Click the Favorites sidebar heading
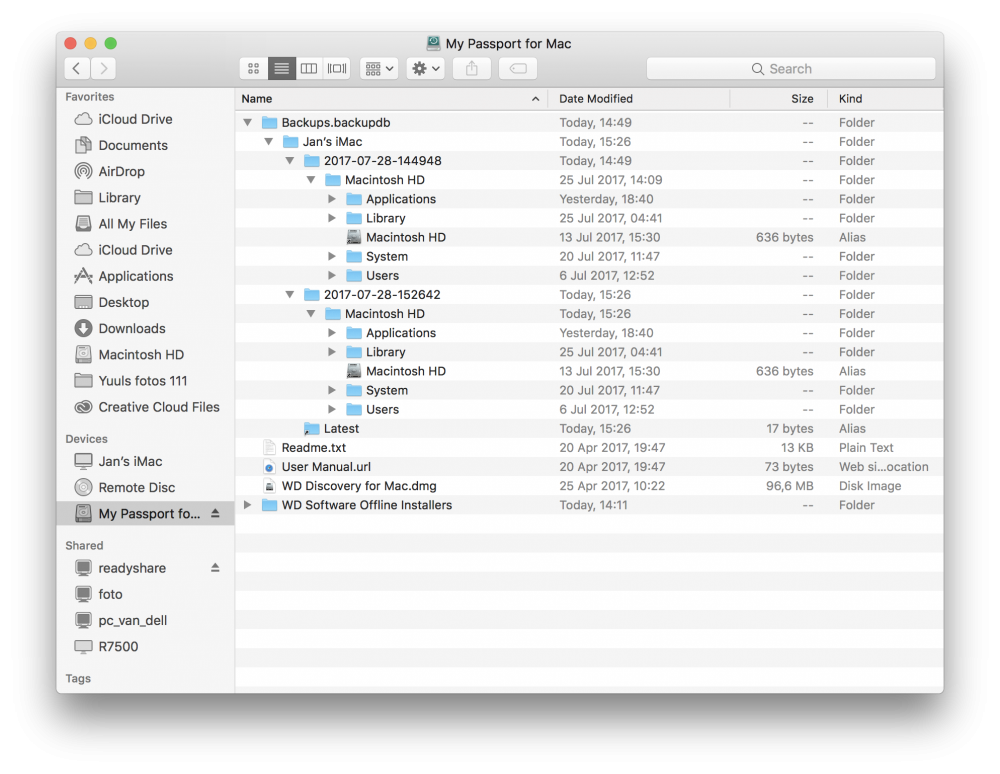1000x774 pixels. tap(90, 97)
